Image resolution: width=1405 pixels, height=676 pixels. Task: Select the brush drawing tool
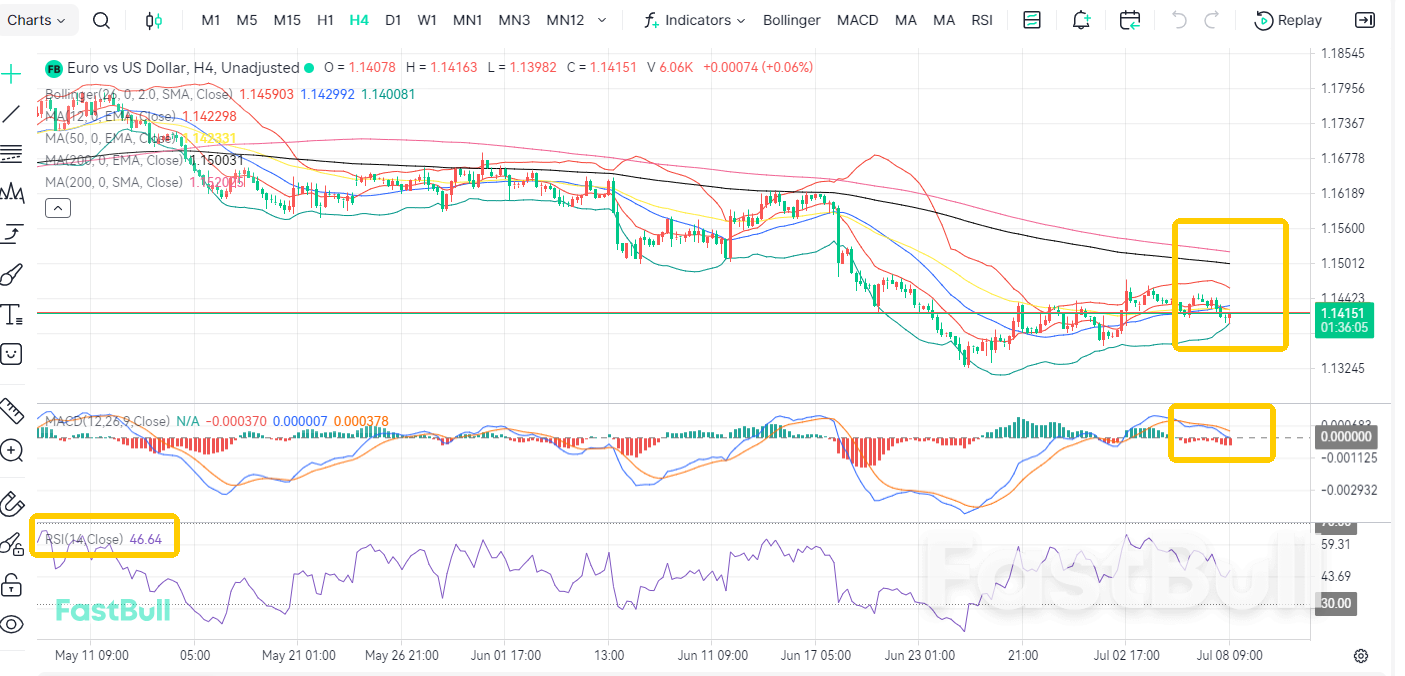[x=12, y=275]
